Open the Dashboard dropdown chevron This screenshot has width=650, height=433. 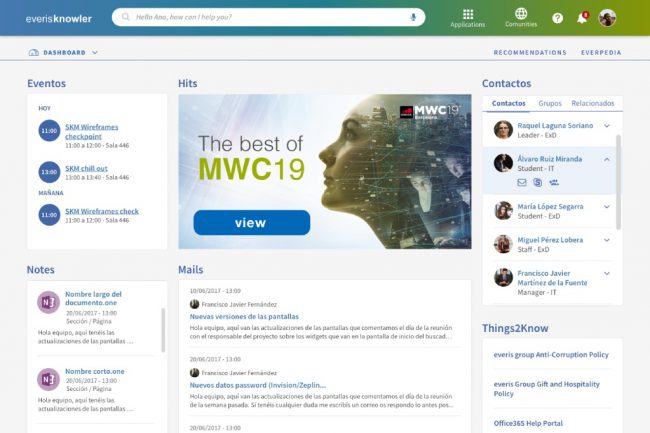tap(95, 53)
